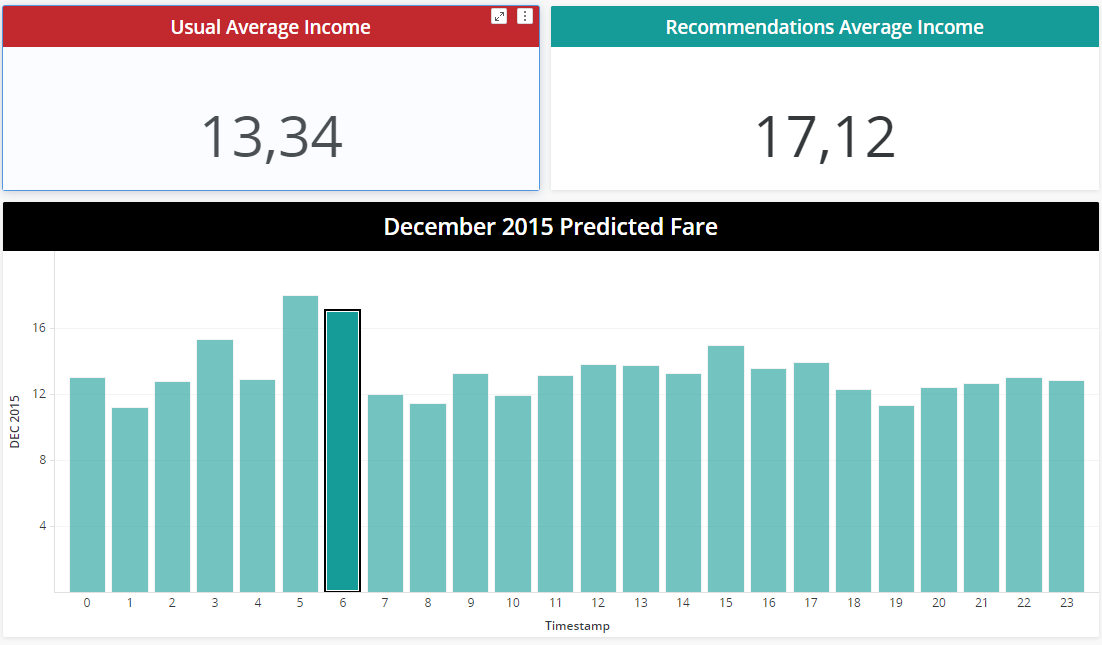Select the bar for timestamp 7
The width and height of the screenshot is (1102, 645).
pos(385,493)
